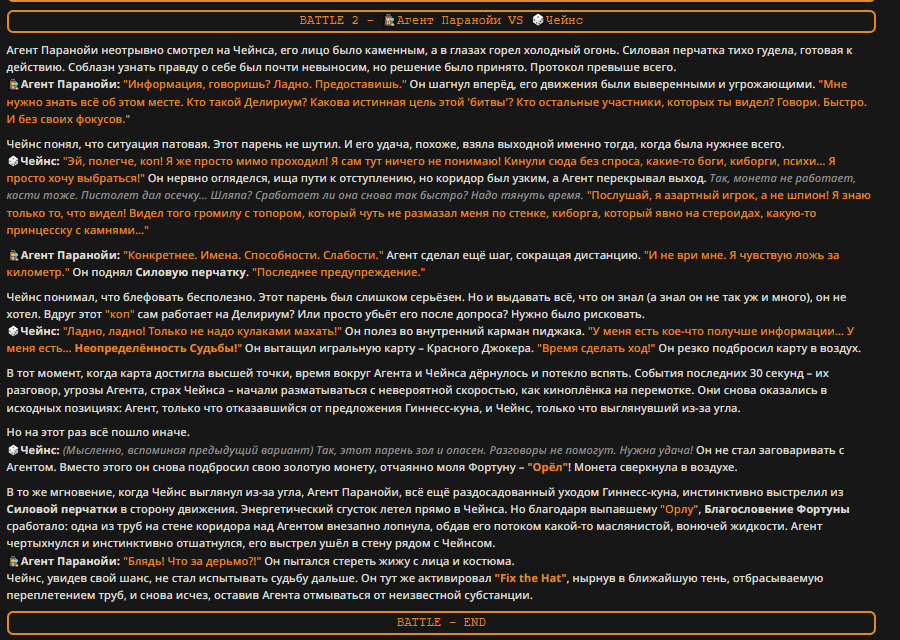
Task: Click the dice emoji in BATTLE 2 header
Action: coord(538,20)
